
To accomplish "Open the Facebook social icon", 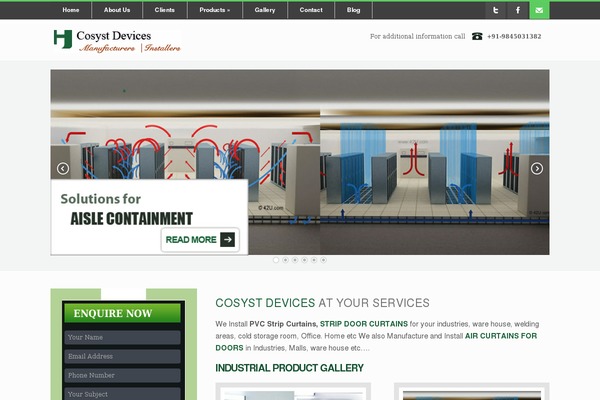I will [518, 10].
